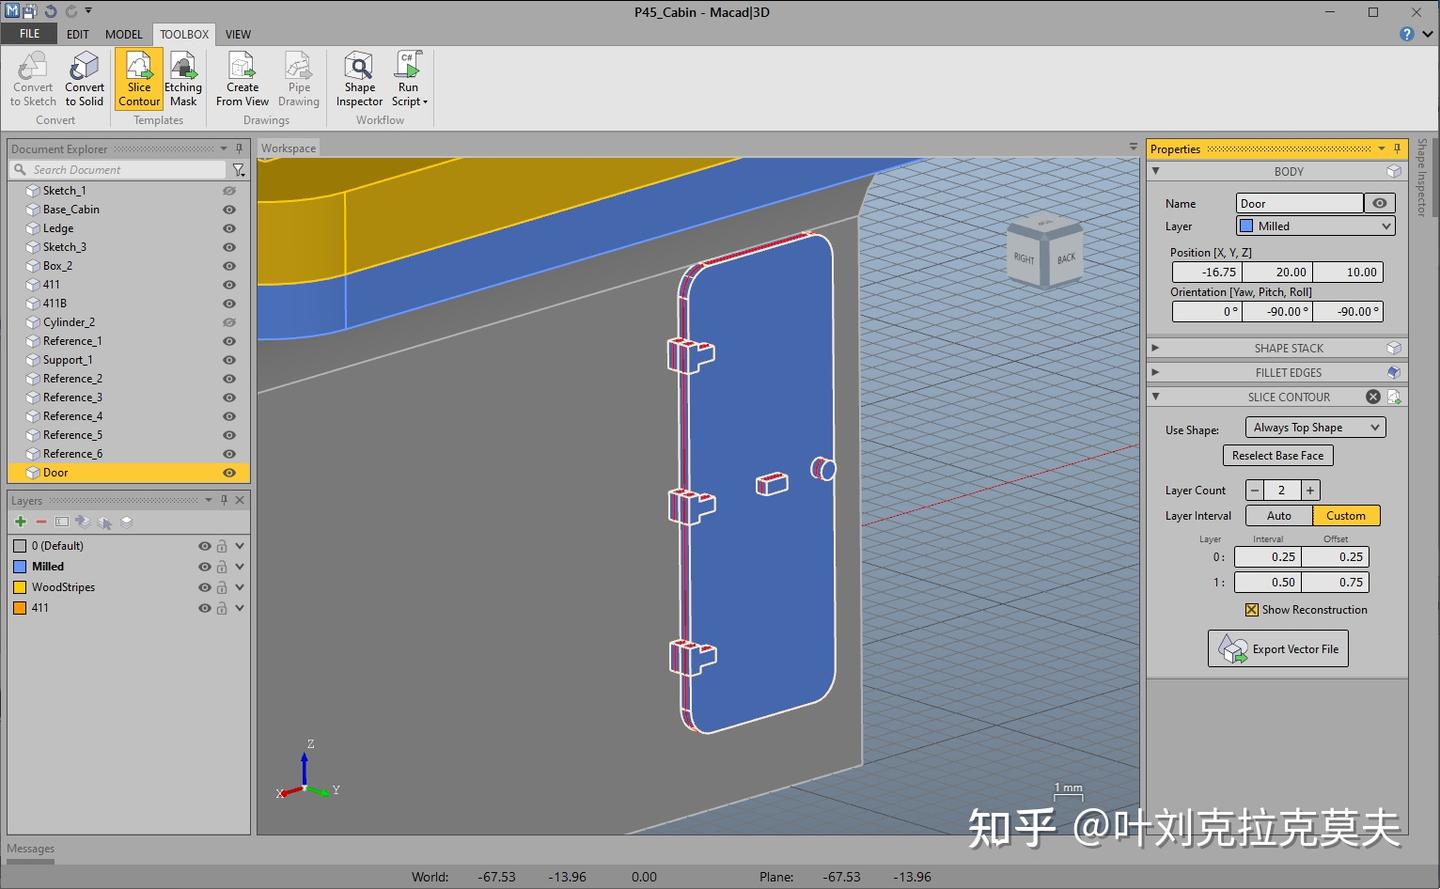The image size is (1440, 889).
Task: Enable Show Reconstruction checkbox
Action: 1251,609
